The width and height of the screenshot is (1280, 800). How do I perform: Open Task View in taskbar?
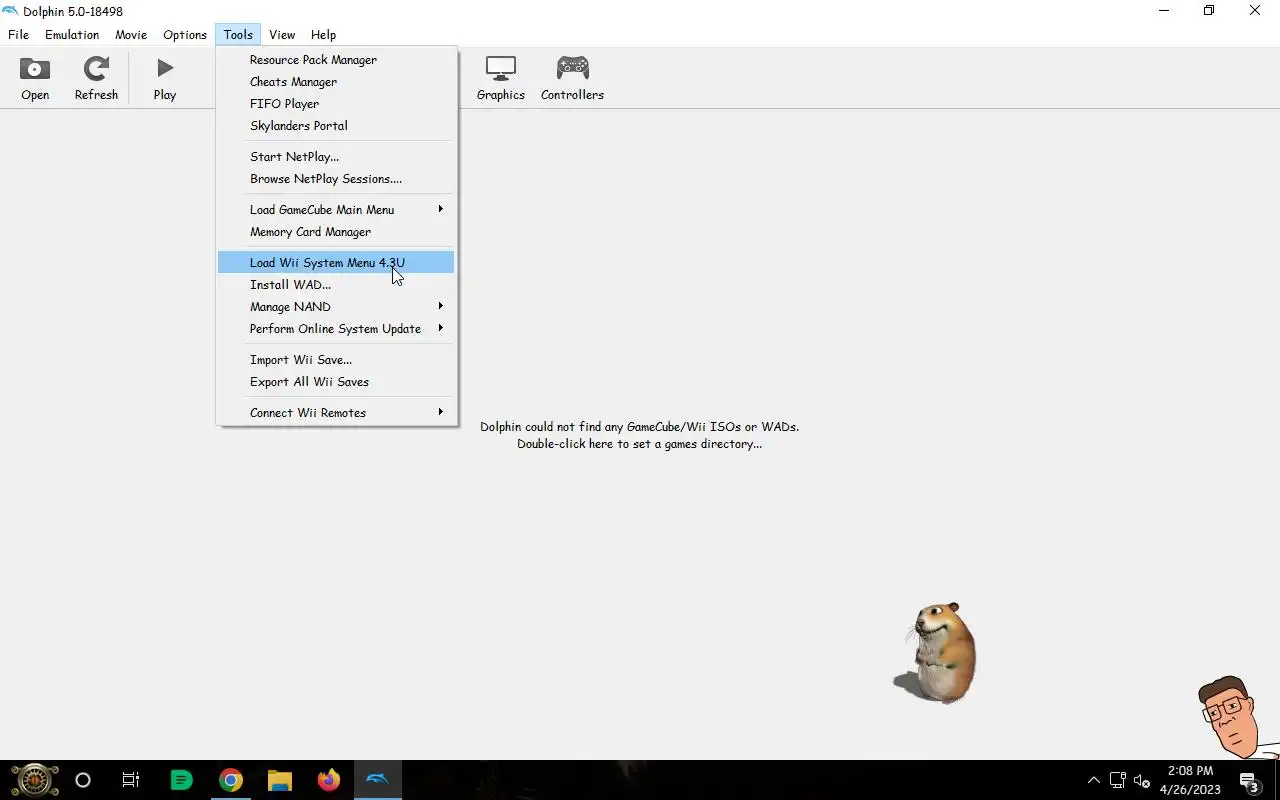131,780
